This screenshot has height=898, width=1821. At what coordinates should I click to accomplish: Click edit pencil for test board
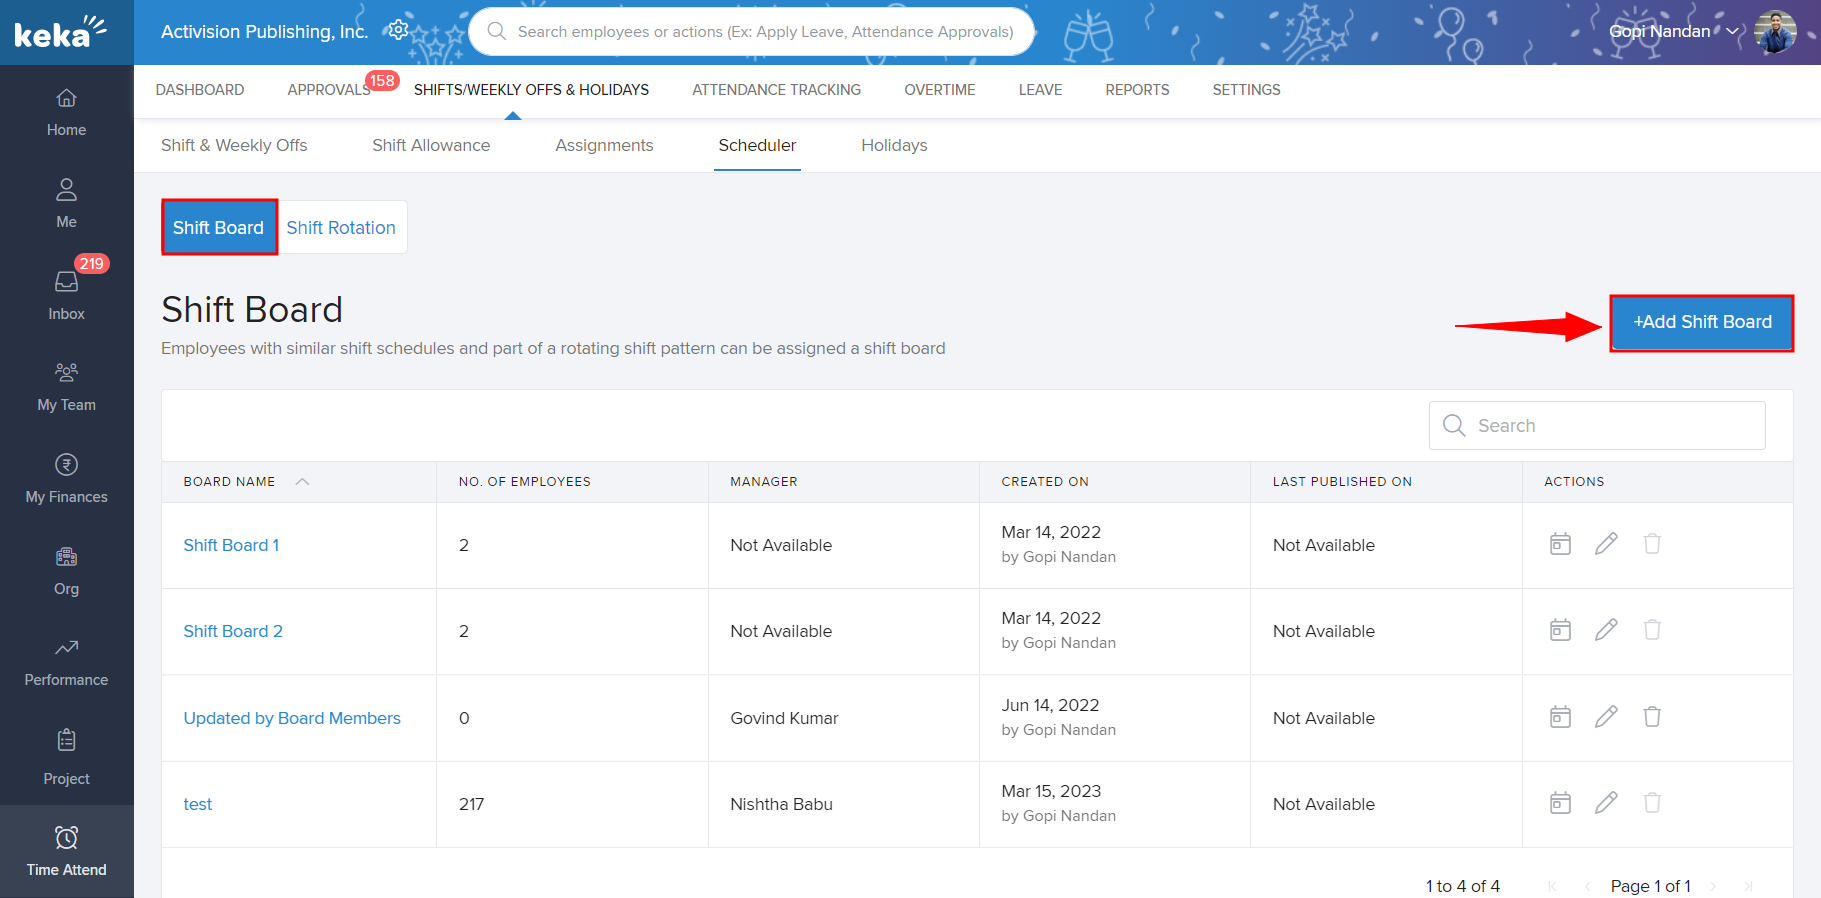1606,803
